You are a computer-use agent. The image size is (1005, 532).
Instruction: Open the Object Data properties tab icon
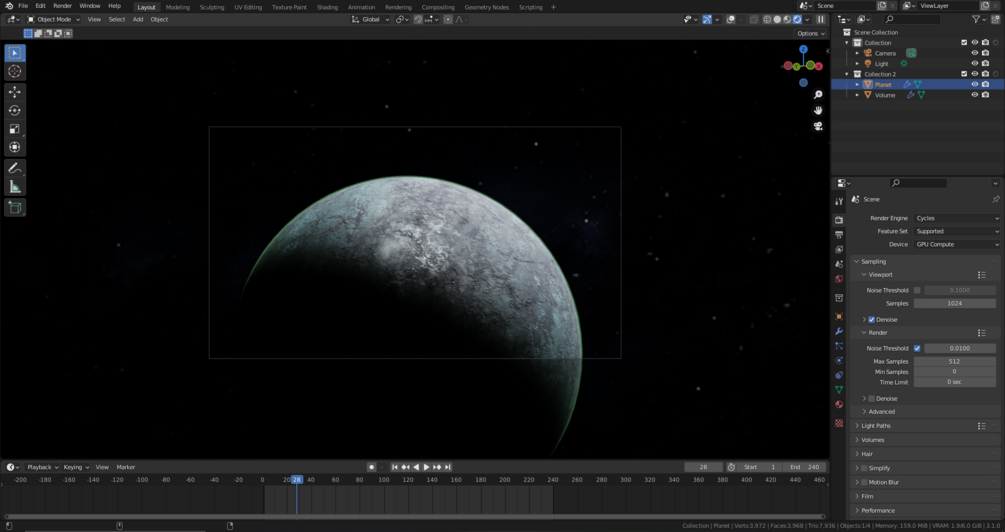tap(839, 390)
